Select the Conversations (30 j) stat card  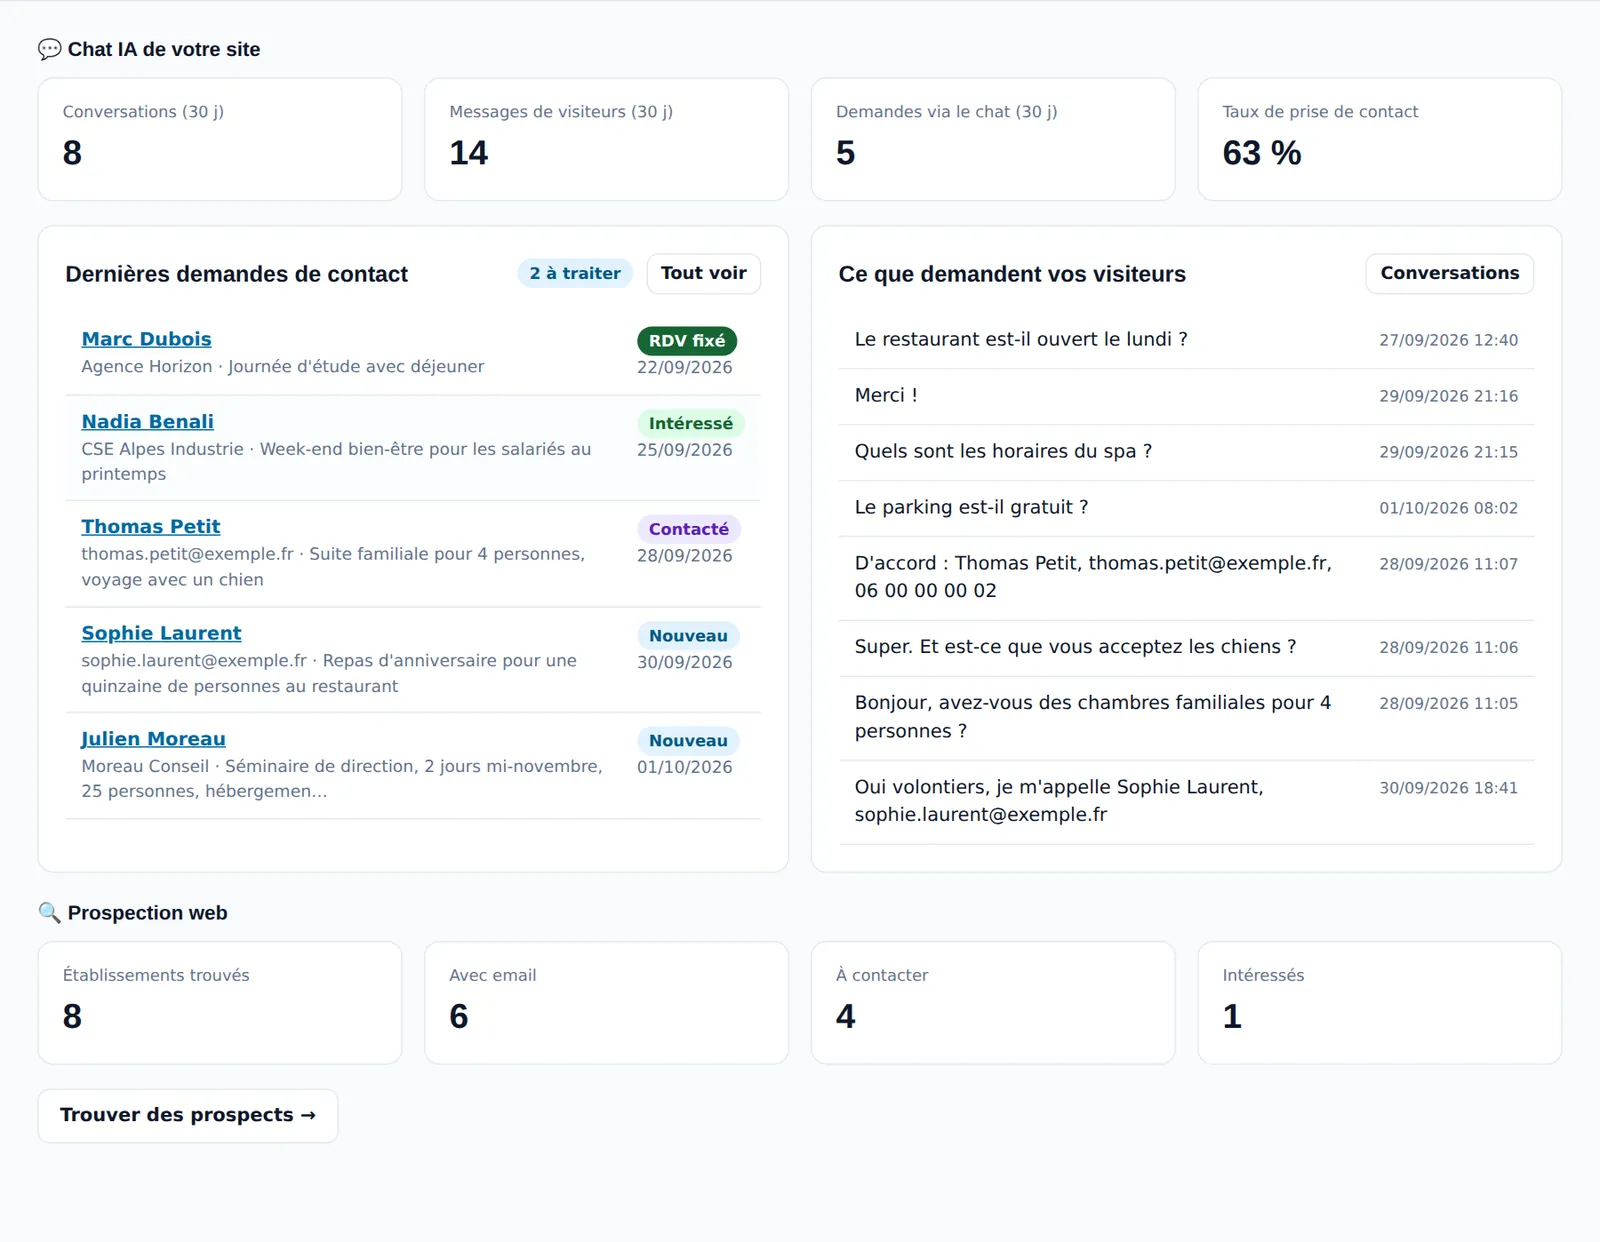(x=220, y=139)
